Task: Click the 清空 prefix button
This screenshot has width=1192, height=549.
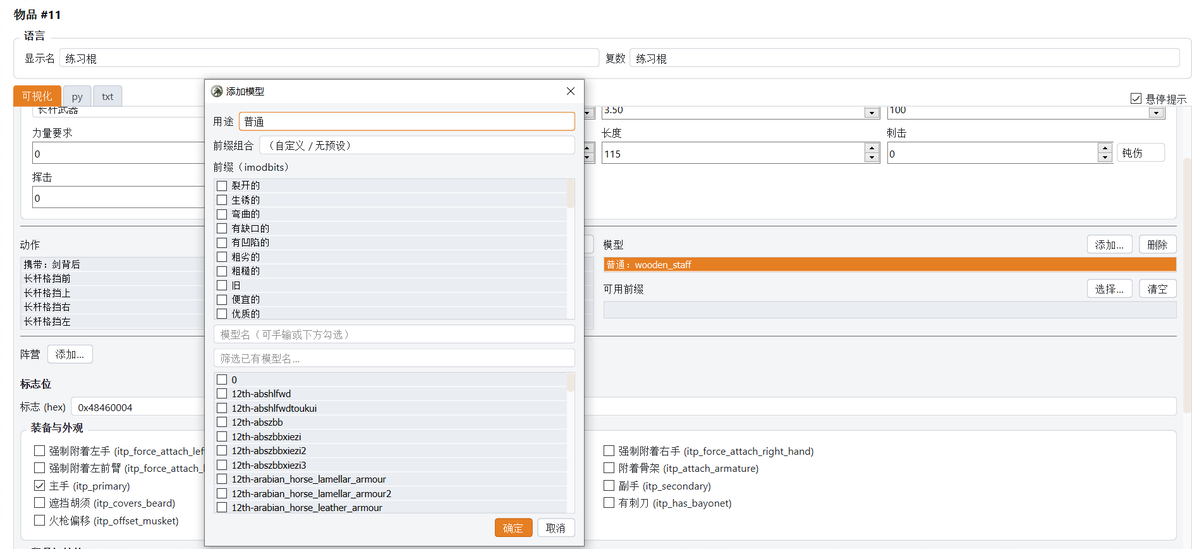Action: tap(1158, 289)
